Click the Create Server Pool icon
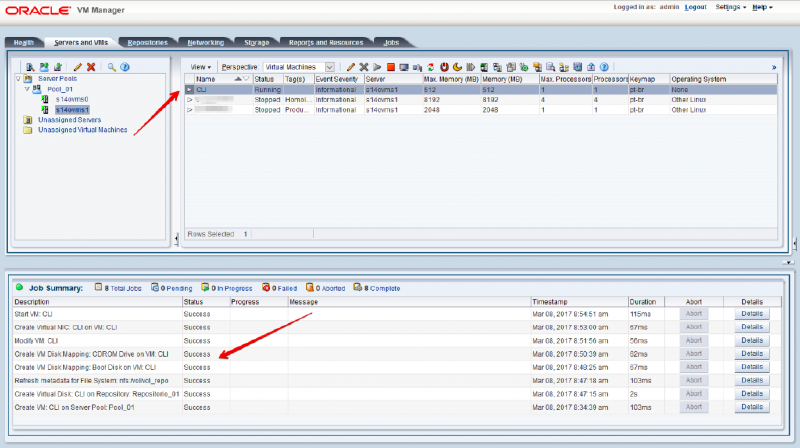The image size is (800, 448). [x=43, y=66]
